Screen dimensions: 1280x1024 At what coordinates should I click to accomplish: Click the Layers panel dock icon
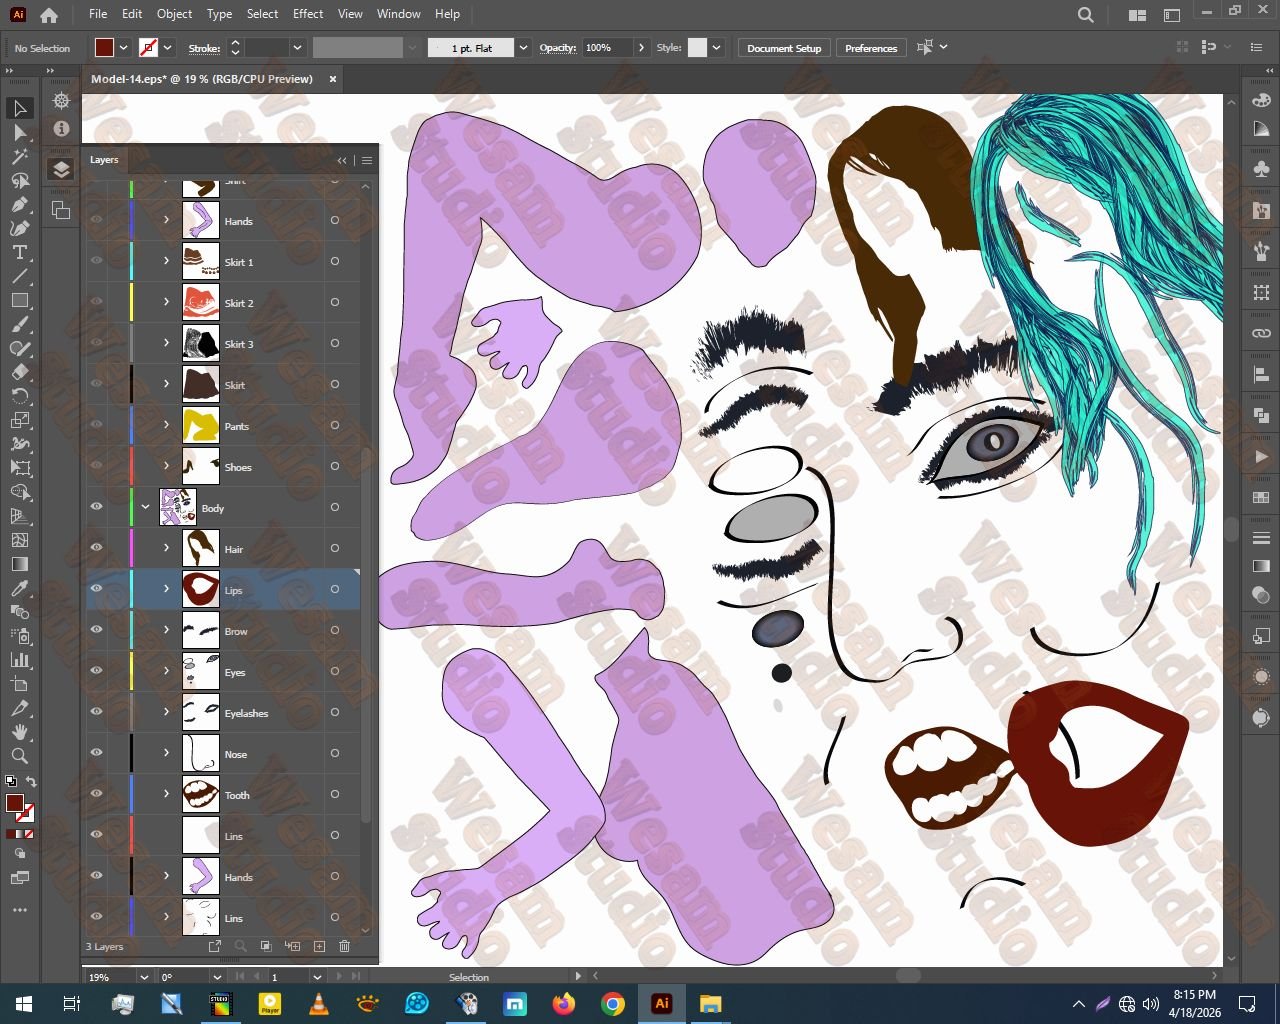(61, 170)
